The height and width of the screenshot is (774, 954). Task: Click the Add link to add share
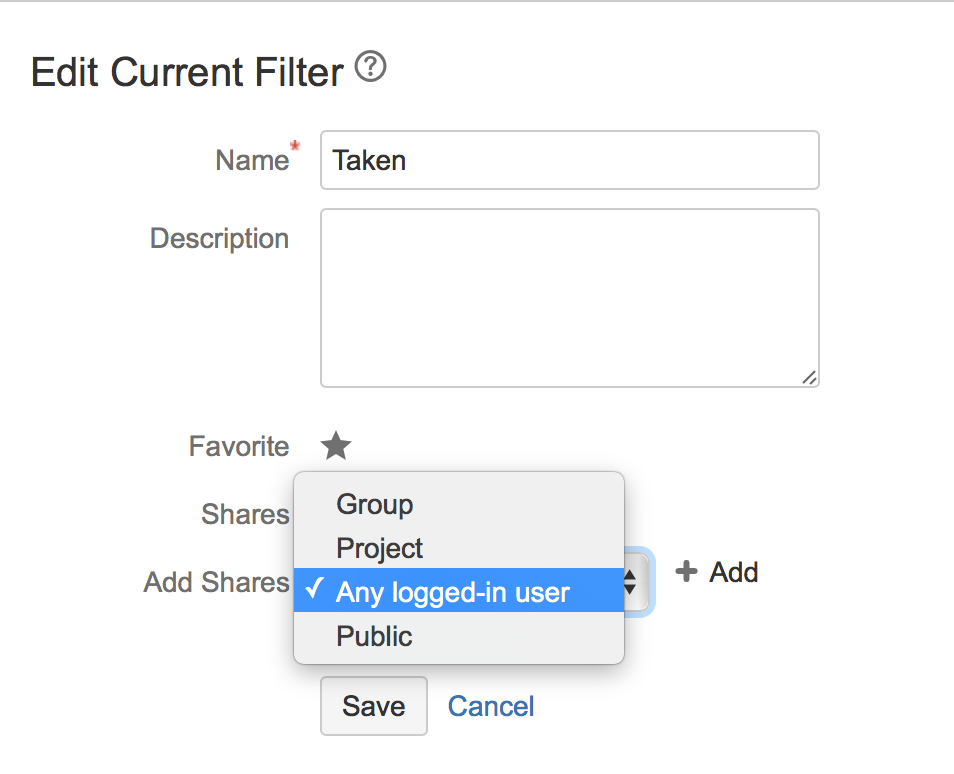click(734, 572)
